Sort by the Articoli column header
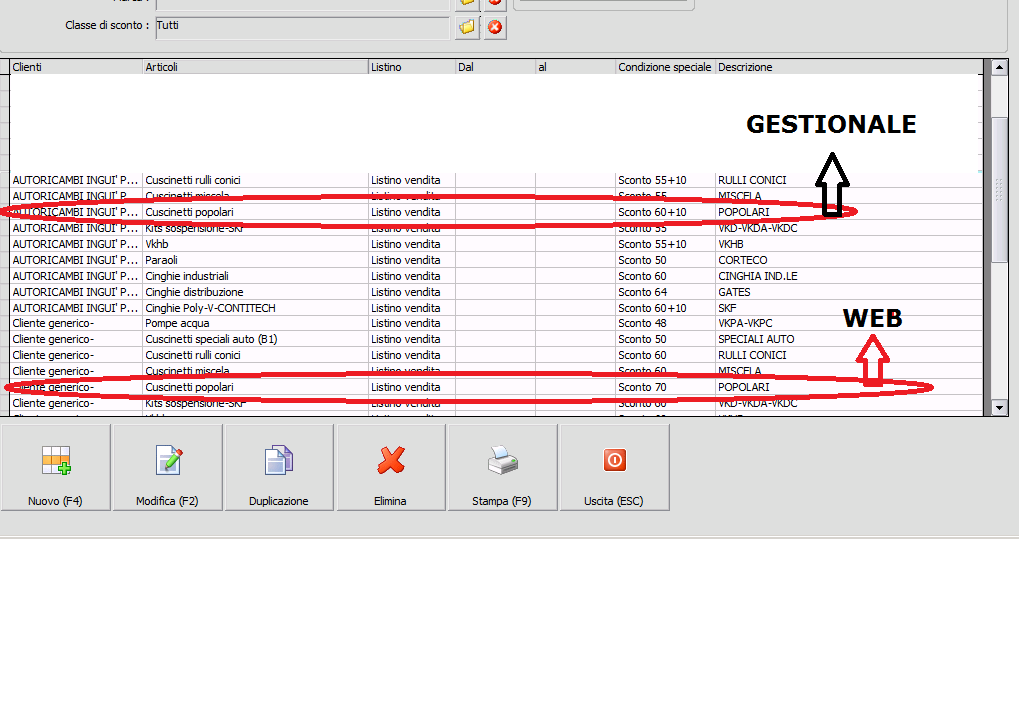Screen dimensions: 1024x728 click(255, 67)
